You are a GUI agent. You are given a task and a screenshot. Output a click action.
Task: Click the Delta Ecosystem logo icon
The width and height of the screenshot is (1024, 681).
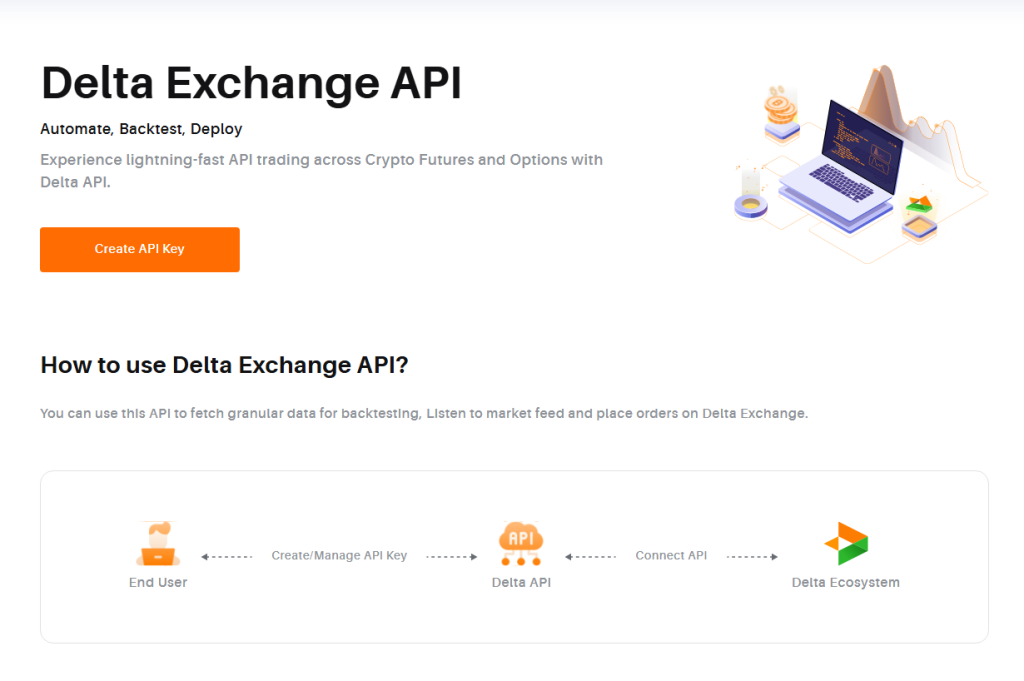coord(846,544)
